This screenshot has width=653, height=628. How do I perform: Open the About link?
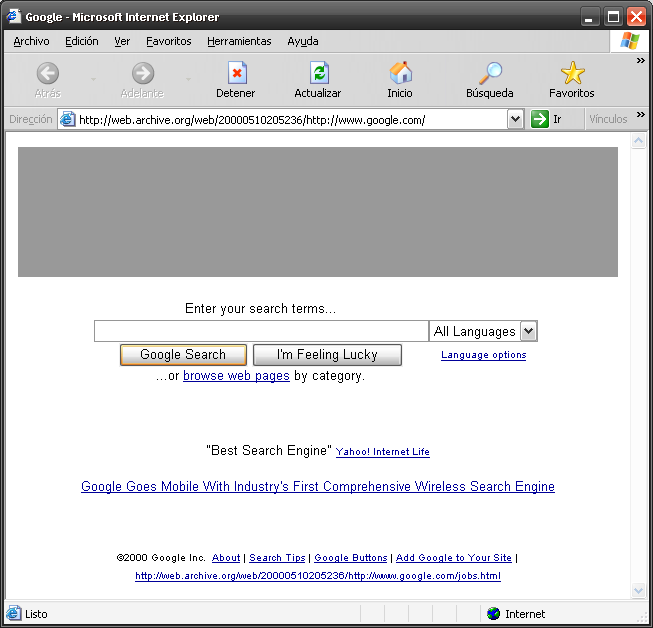226,558
